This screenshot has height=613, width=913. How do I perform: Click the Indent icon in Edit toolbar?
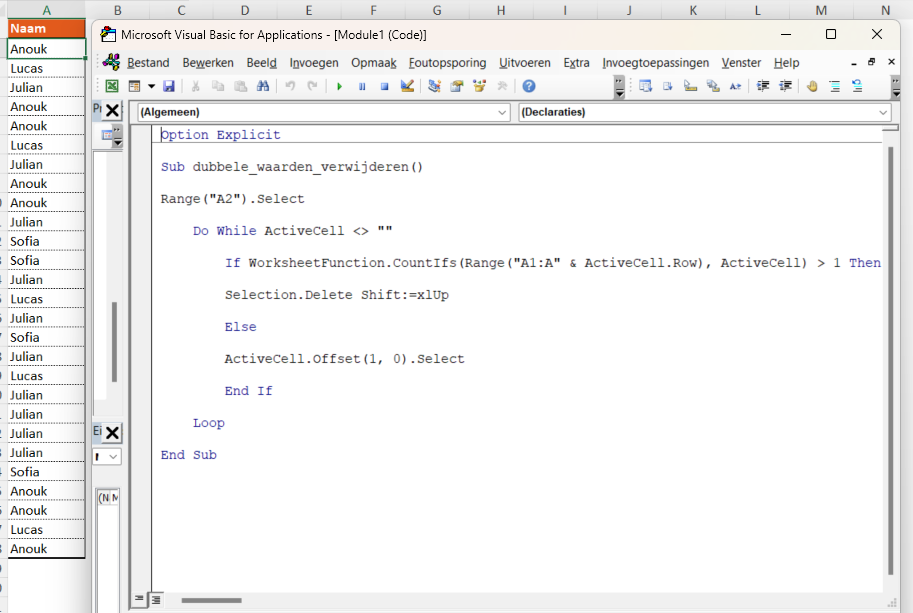pyautogui.click(x=763, y=86)
